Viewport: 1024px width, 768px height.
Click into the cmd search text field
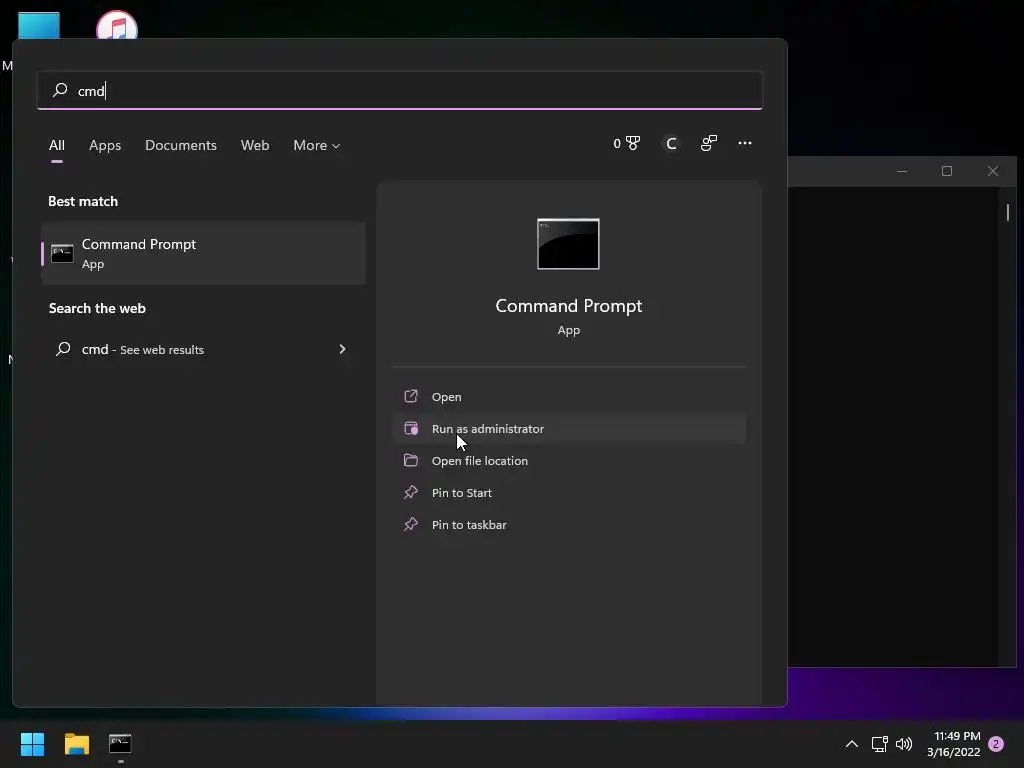click(x=400, y=90)
